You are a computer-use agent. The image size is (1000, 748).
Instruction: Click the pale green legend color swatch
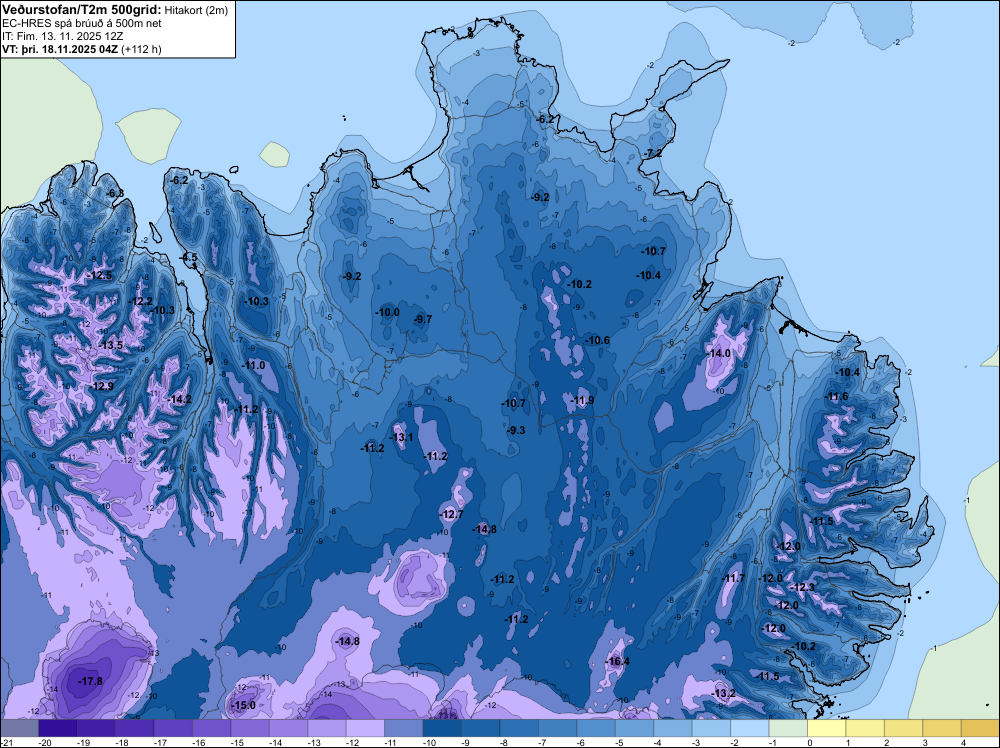(788, 728)
